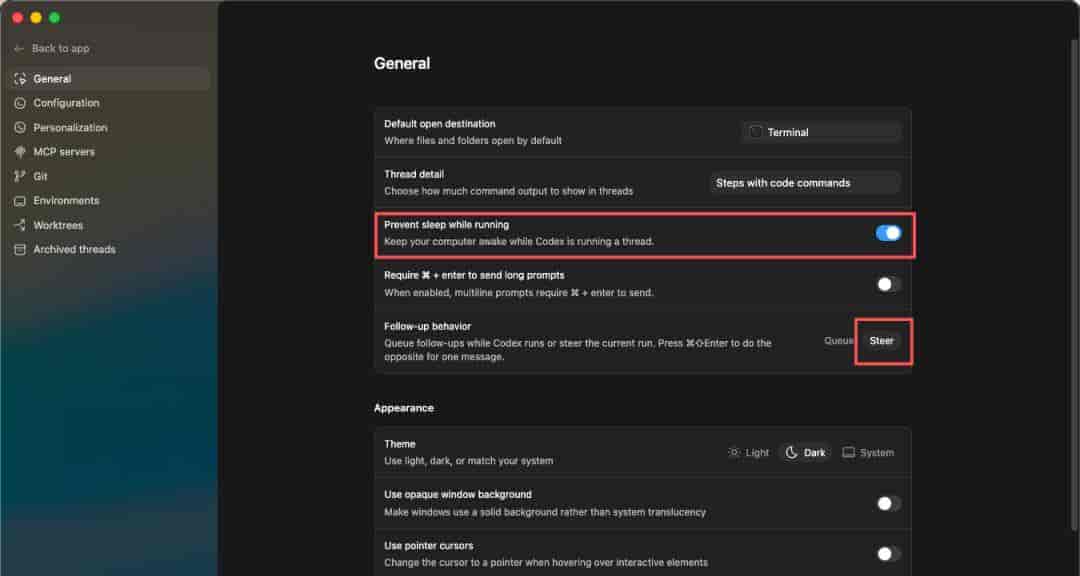
Task: Open the Archived threads section
Action: pyautogui.click(x=110, y=249)
